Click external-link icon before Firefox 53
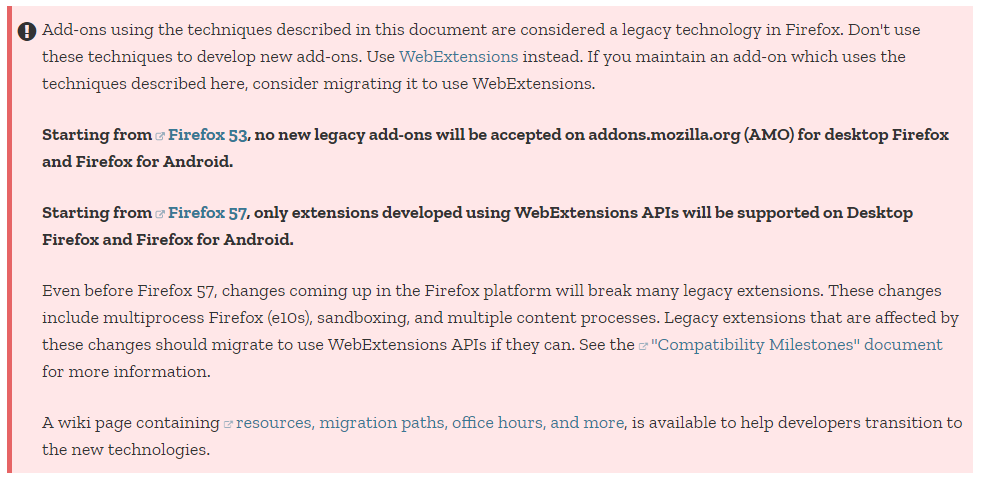This screenshot has width=981, height=480. point(160,135)
